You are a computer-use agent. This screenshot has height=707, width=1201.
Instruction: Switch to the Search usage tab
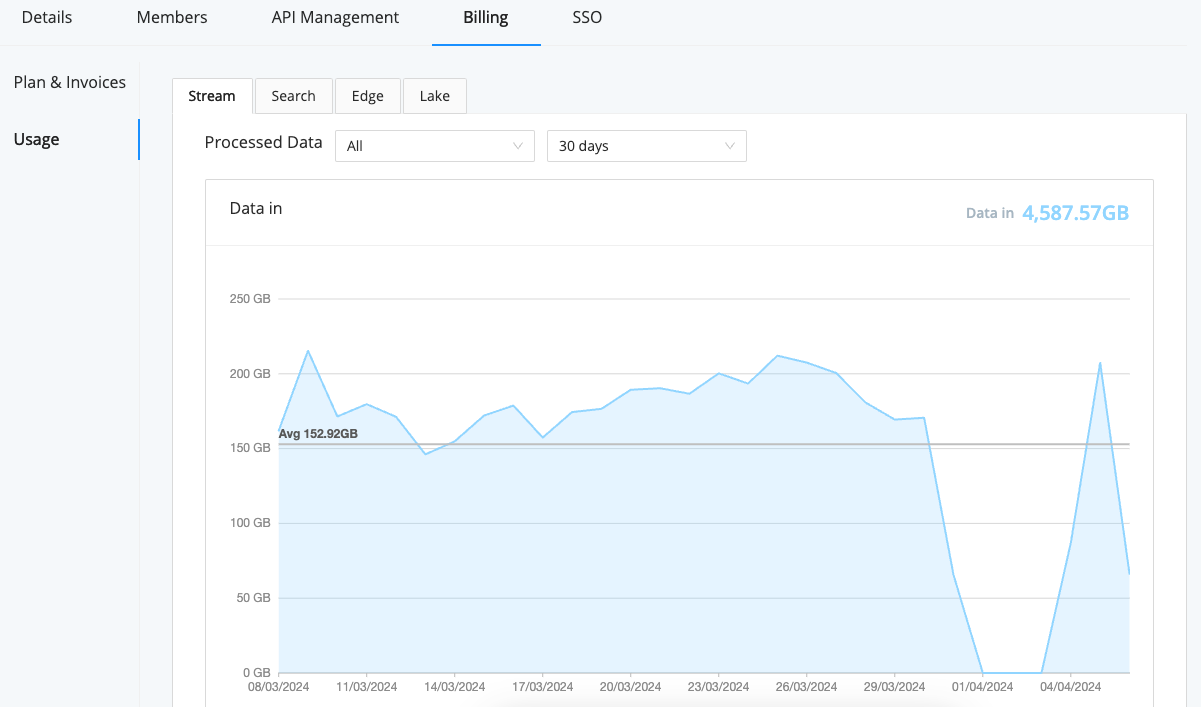(293, 96)
